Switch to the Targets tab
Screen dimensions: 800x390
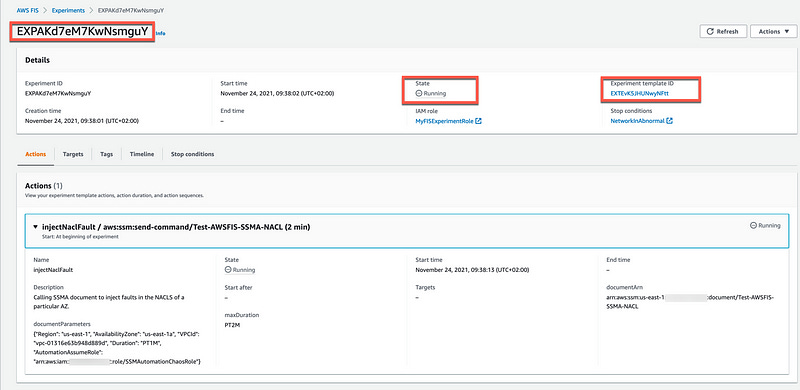[73, 154]
